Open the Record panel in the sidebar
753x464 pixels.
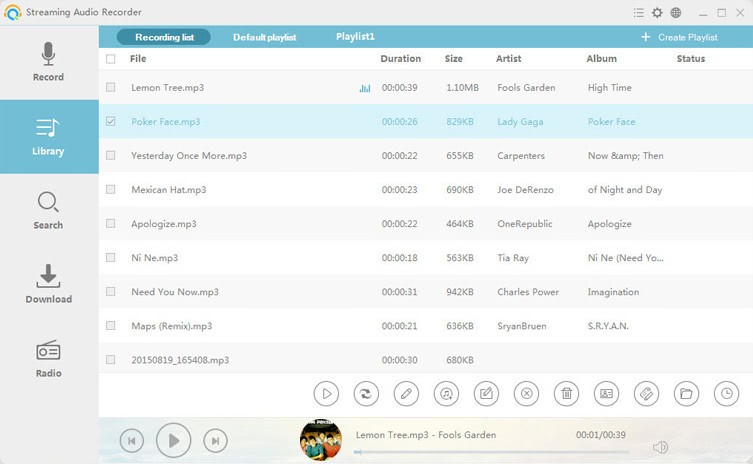pyautogui.click(x=48, y=62)
